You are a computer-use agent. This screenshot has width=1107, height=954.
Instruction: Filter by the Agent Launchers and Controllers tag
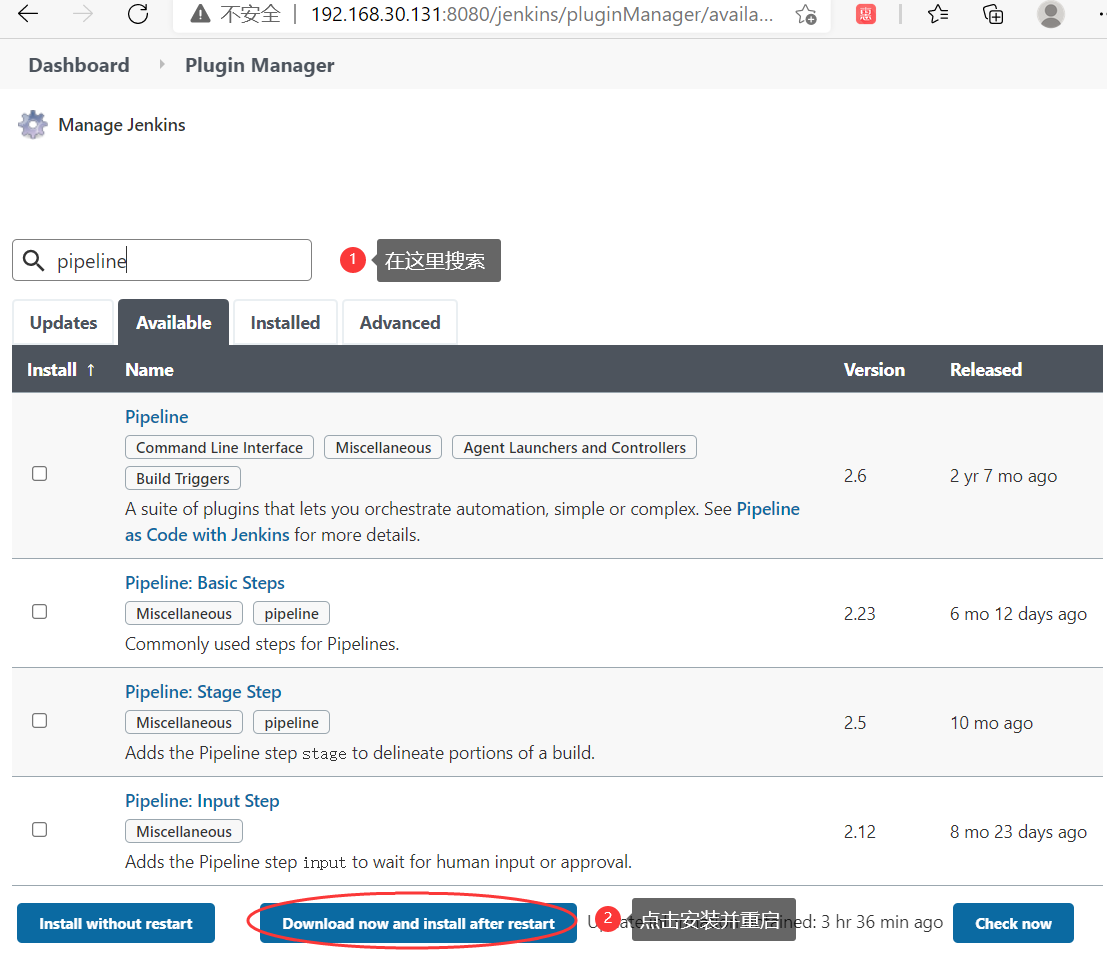click(575, 448)
